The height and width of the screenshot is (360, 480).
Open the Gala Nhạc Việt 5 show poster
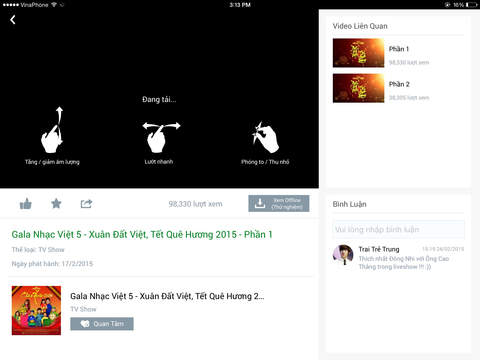coord(36,310)
